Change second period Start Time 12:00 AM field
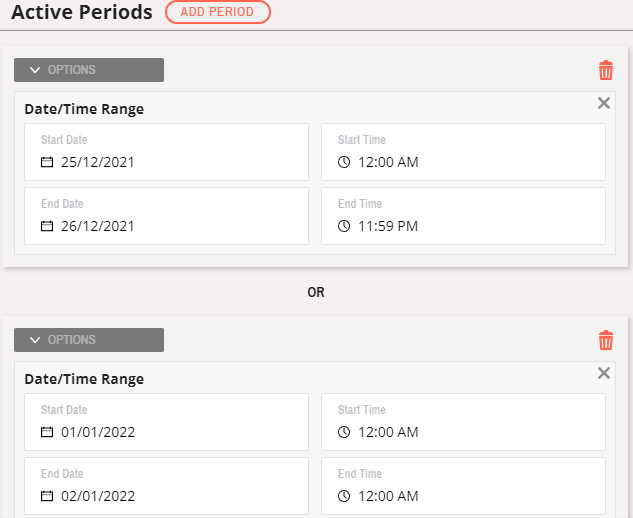Viewport: 633px width, 518px height. tap(463, 422)
